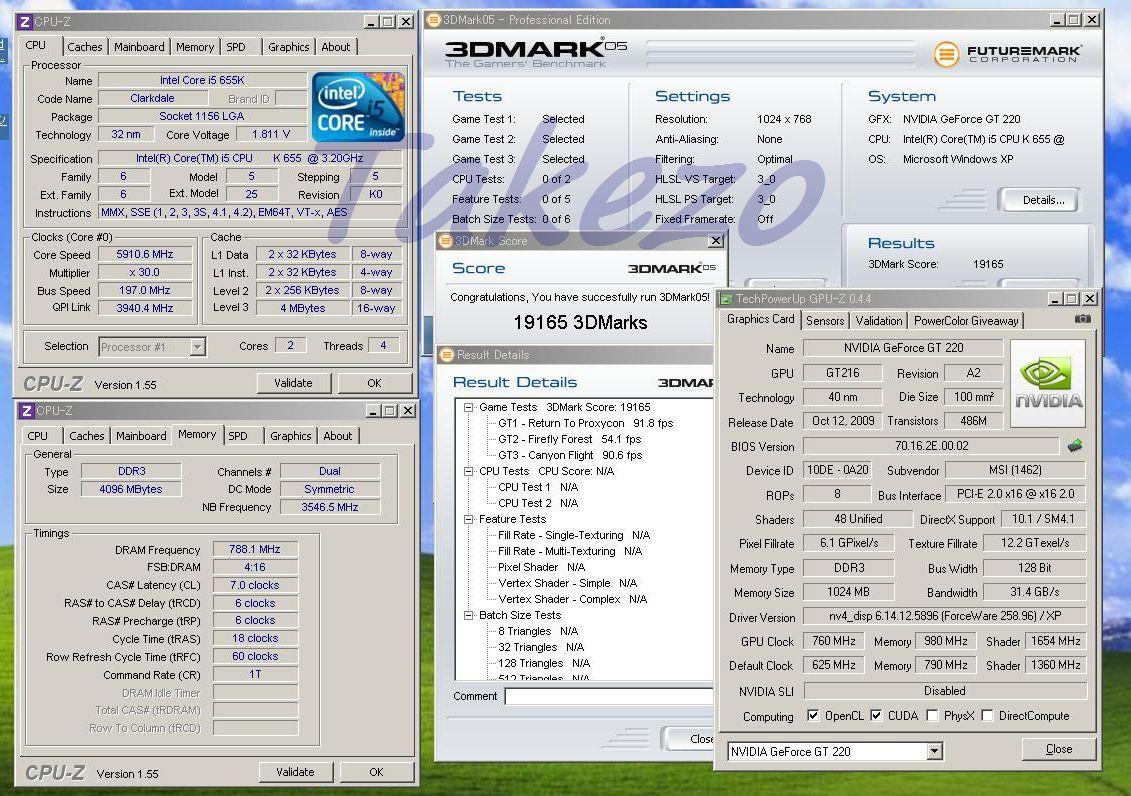Open the Processor #1 selection dropdown

[x=197, y=347]
